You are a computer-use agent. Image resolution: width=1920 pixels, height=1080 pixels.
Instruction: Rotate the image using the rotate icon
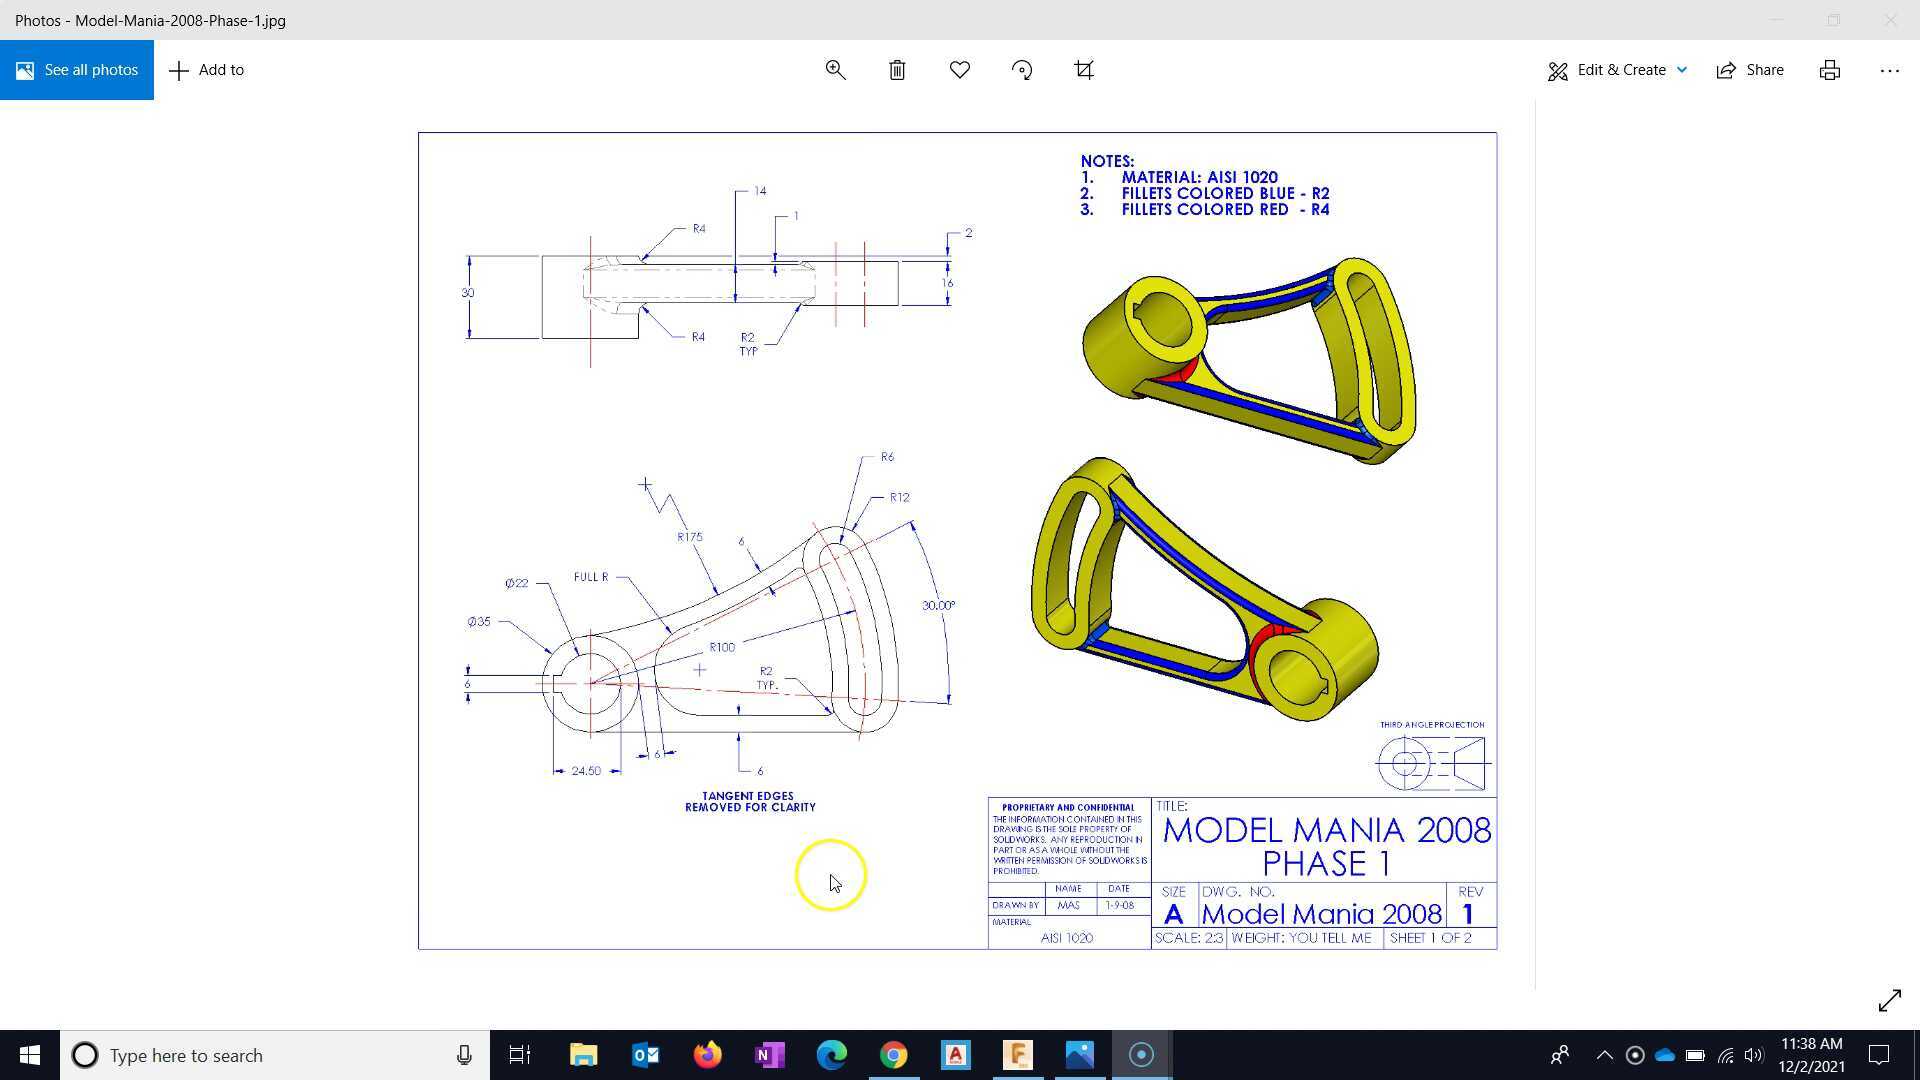1022,70
